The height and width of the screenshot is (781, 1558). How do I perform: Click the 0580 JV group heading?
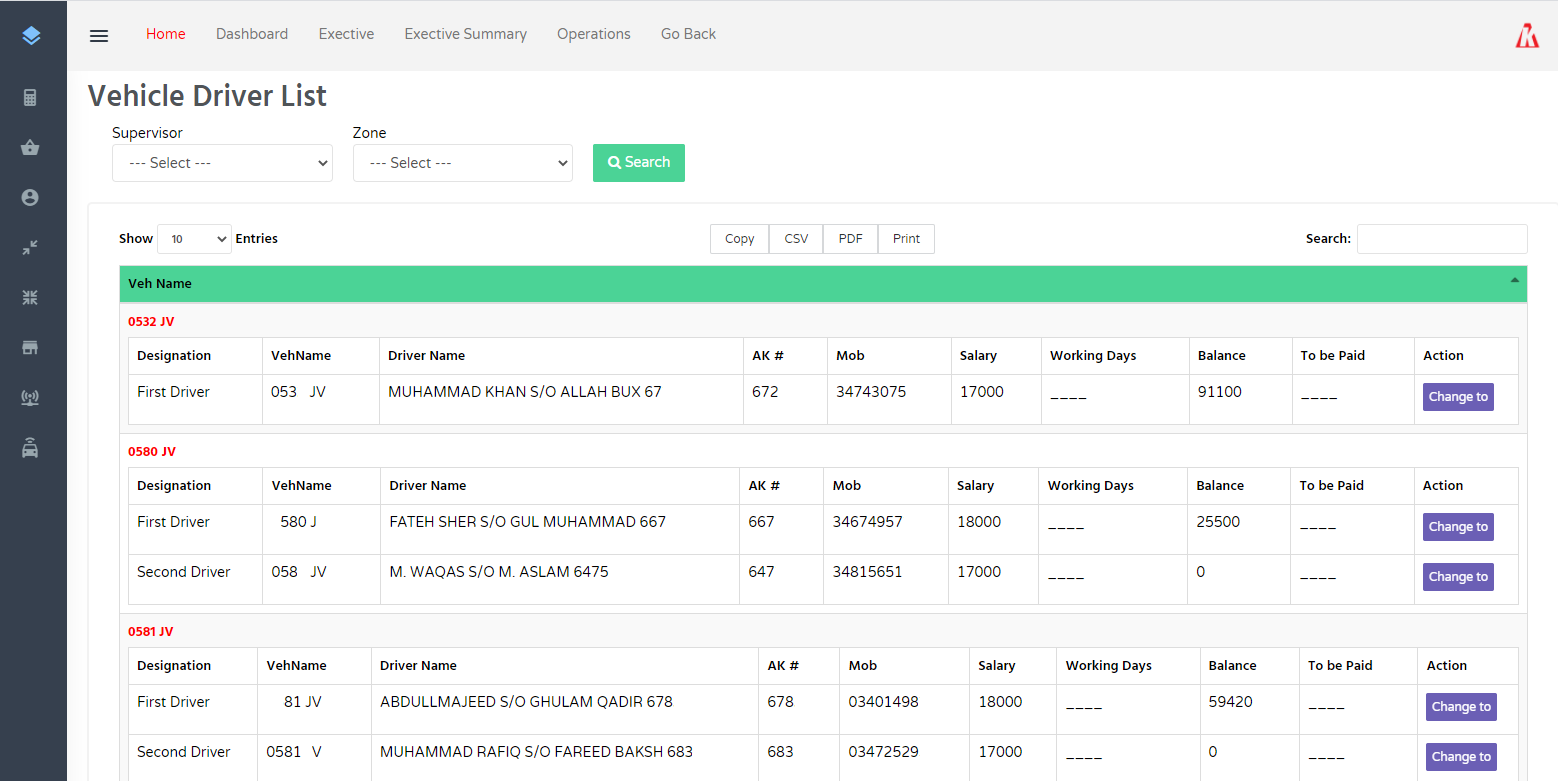(x=152, y=452)
